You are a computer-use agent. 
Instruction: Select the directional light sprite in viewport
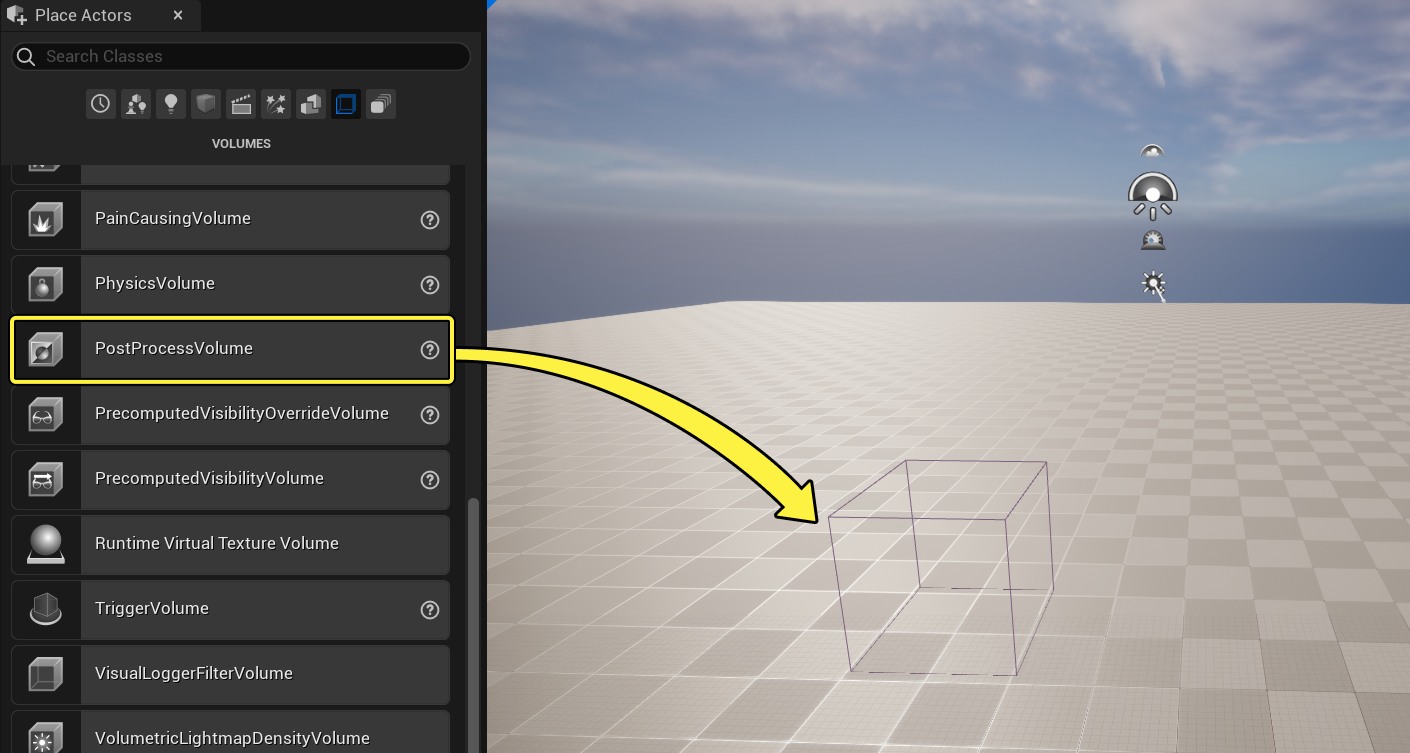(x=1153, y=284)
